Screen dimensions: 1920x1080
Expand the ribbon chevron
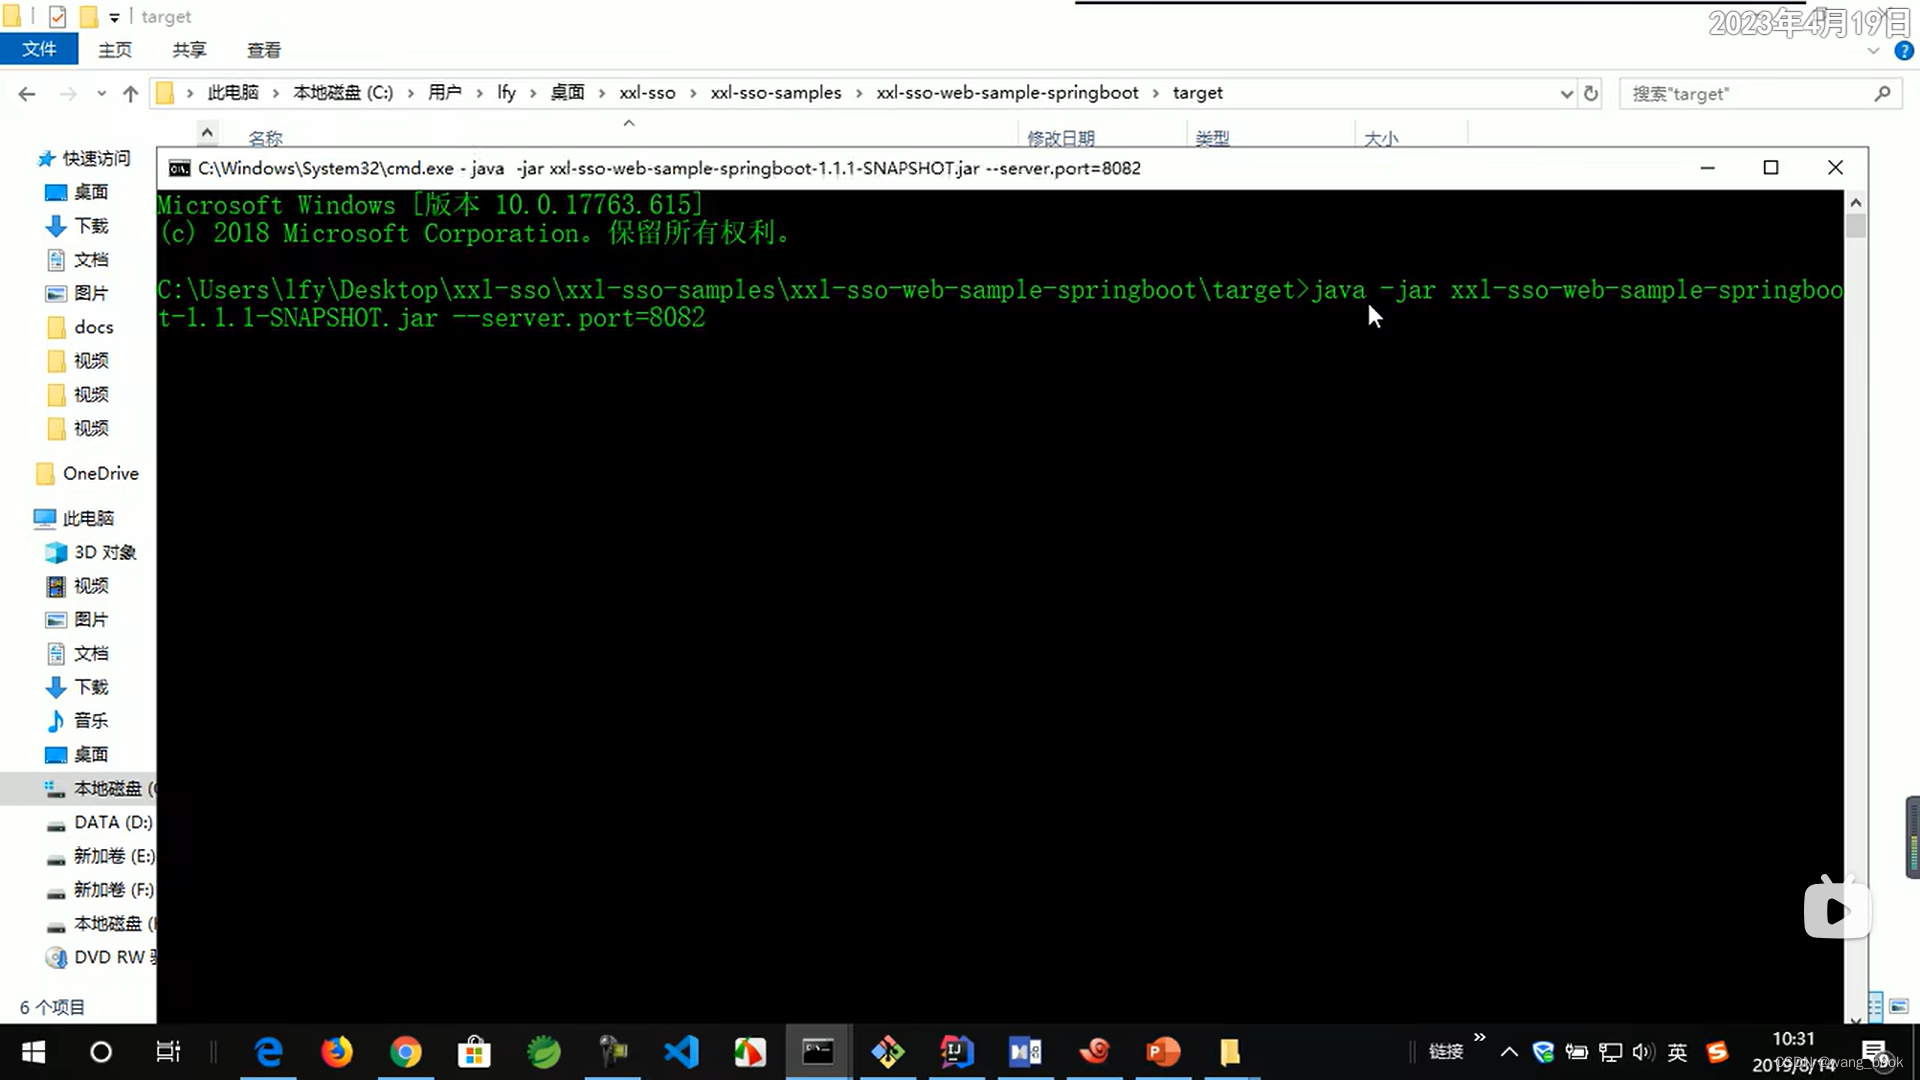tap(1873, 50)
